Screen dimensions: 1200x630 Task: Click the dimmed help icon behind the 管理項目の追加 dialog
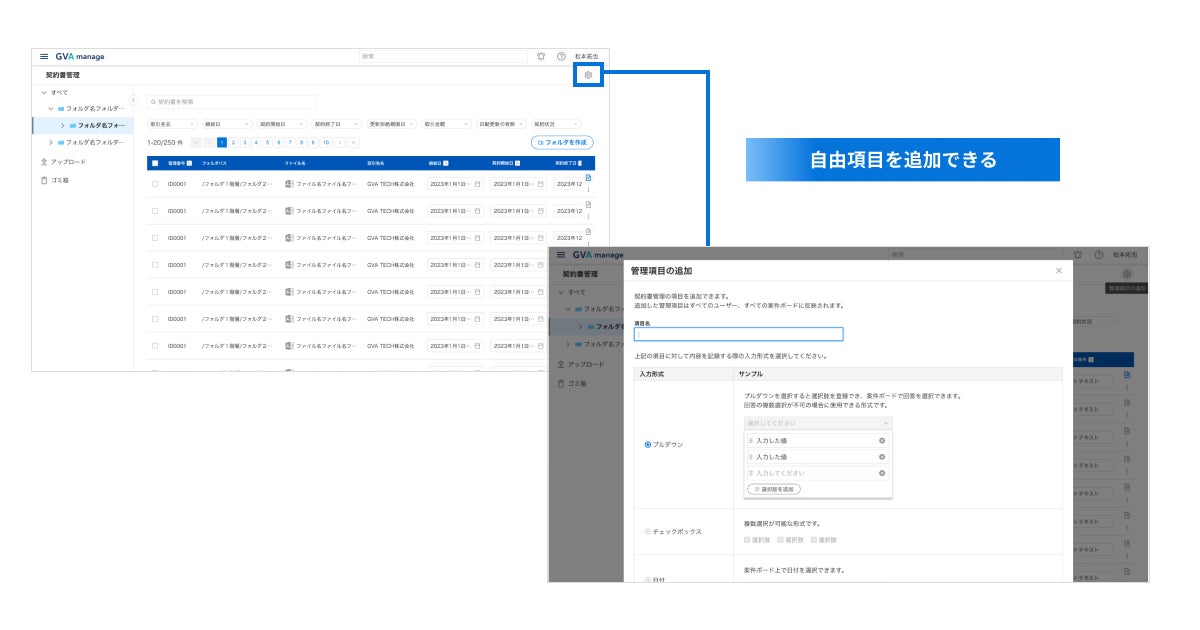(x=1099, y=255)
